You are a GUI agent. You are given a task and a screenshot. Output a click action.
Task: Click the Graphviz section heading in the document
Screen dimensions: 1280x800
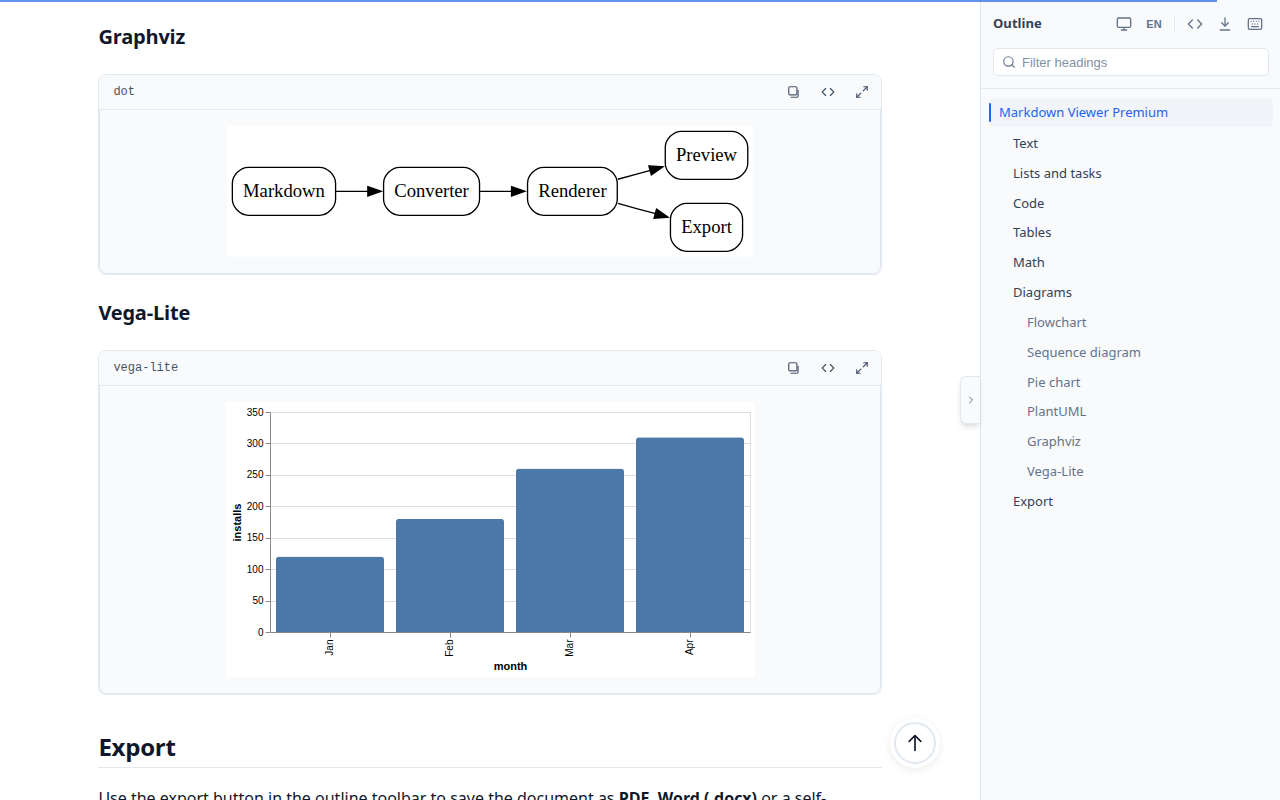click(x=142, y=37)
